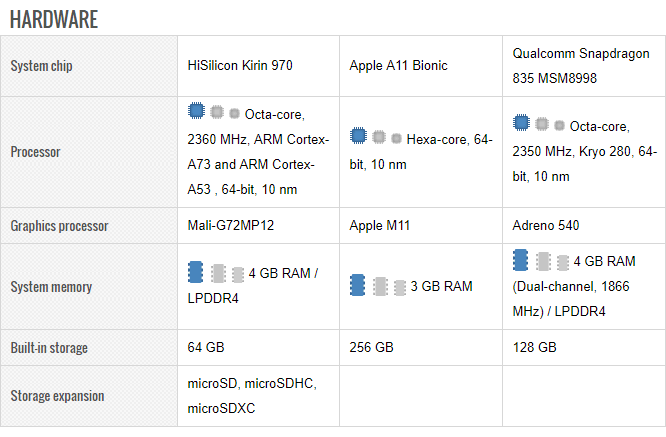The height and width of the screenshot is (437, 666).
Task: Select the Storage expansion row label
Action: coord(57,396)
